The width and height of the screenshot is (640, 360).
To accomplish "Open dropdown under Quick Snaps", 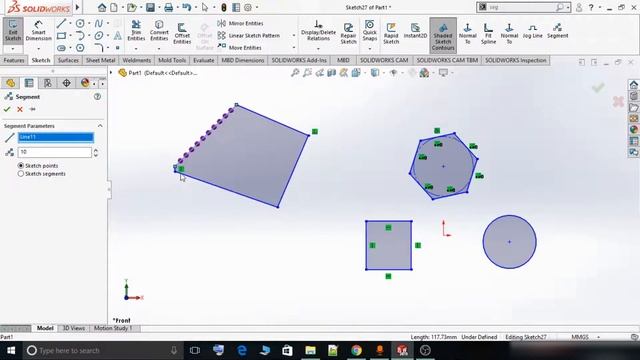I will pyautogui.click(x=369, y=49).
